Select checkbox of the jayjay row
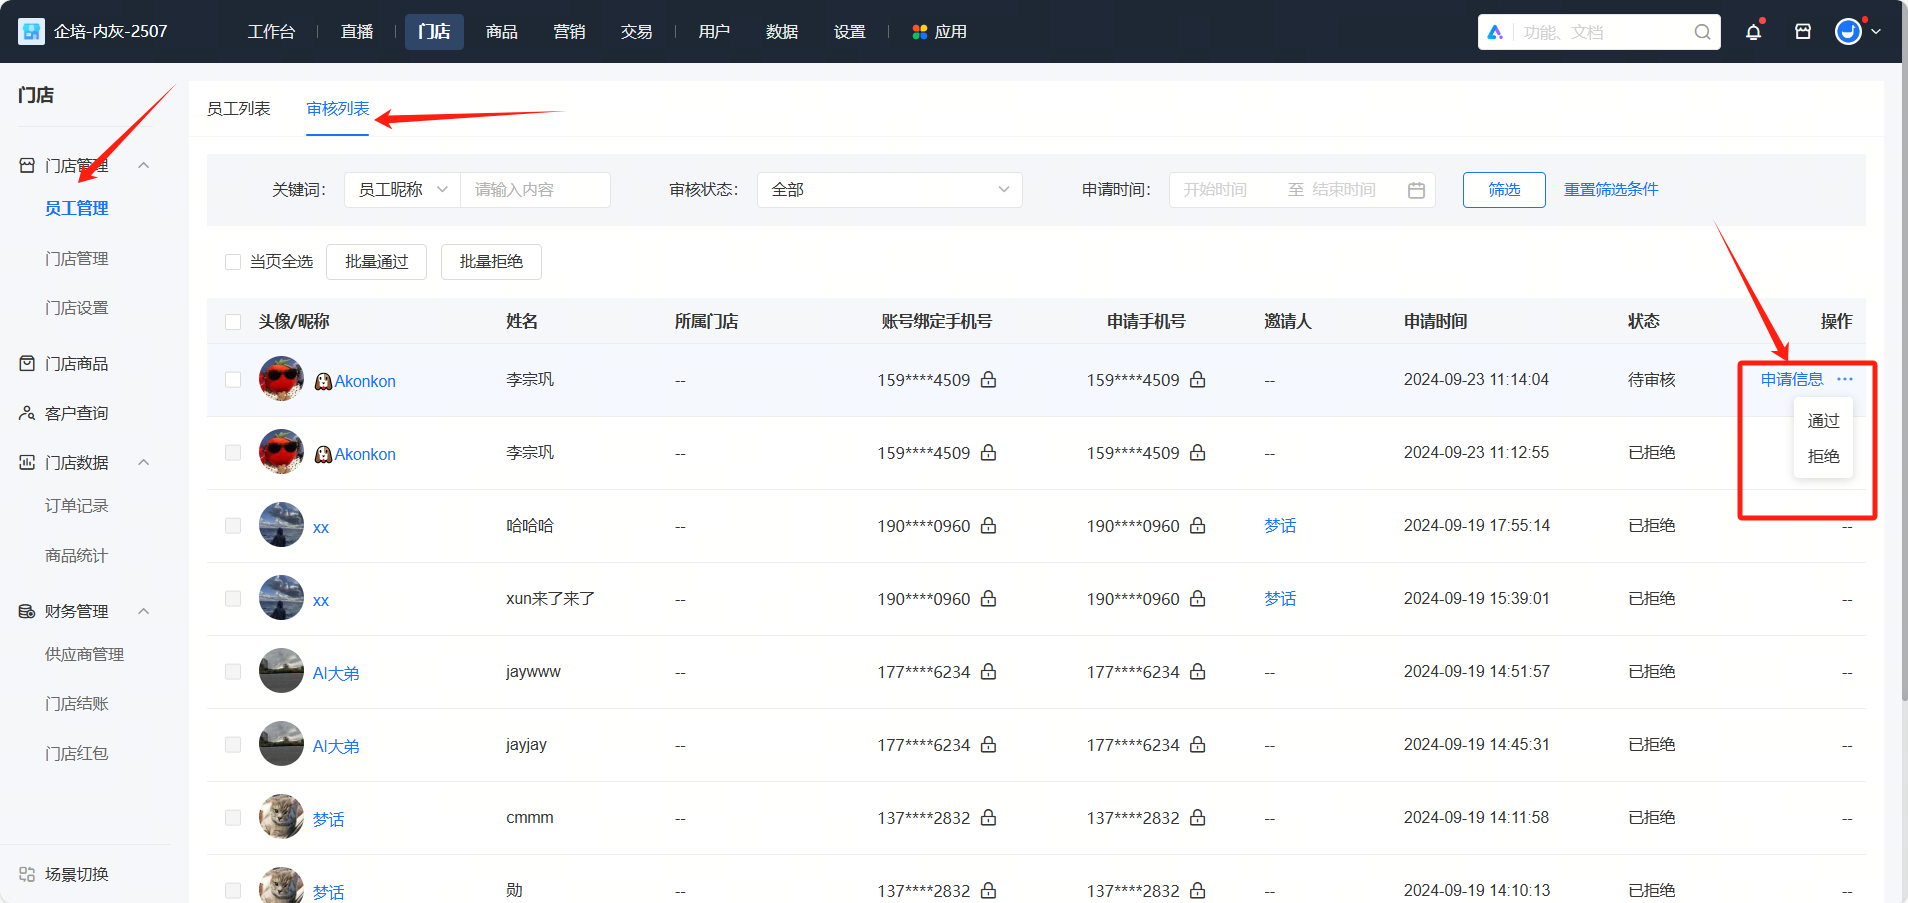The height and width of the screenshot is (903, 1908). [x=233, y=745]
